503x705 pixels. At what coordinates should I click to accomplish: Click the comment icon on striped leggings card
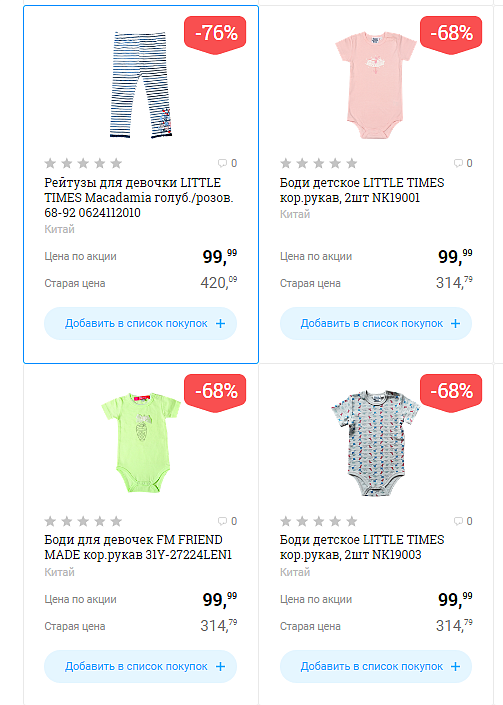[222, 163]
